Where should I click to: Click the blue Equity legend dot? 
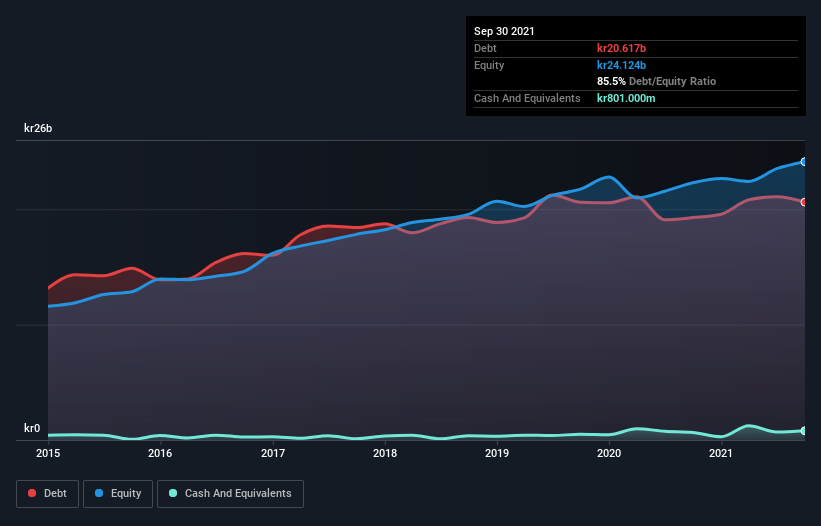click(x=99, y=493)
